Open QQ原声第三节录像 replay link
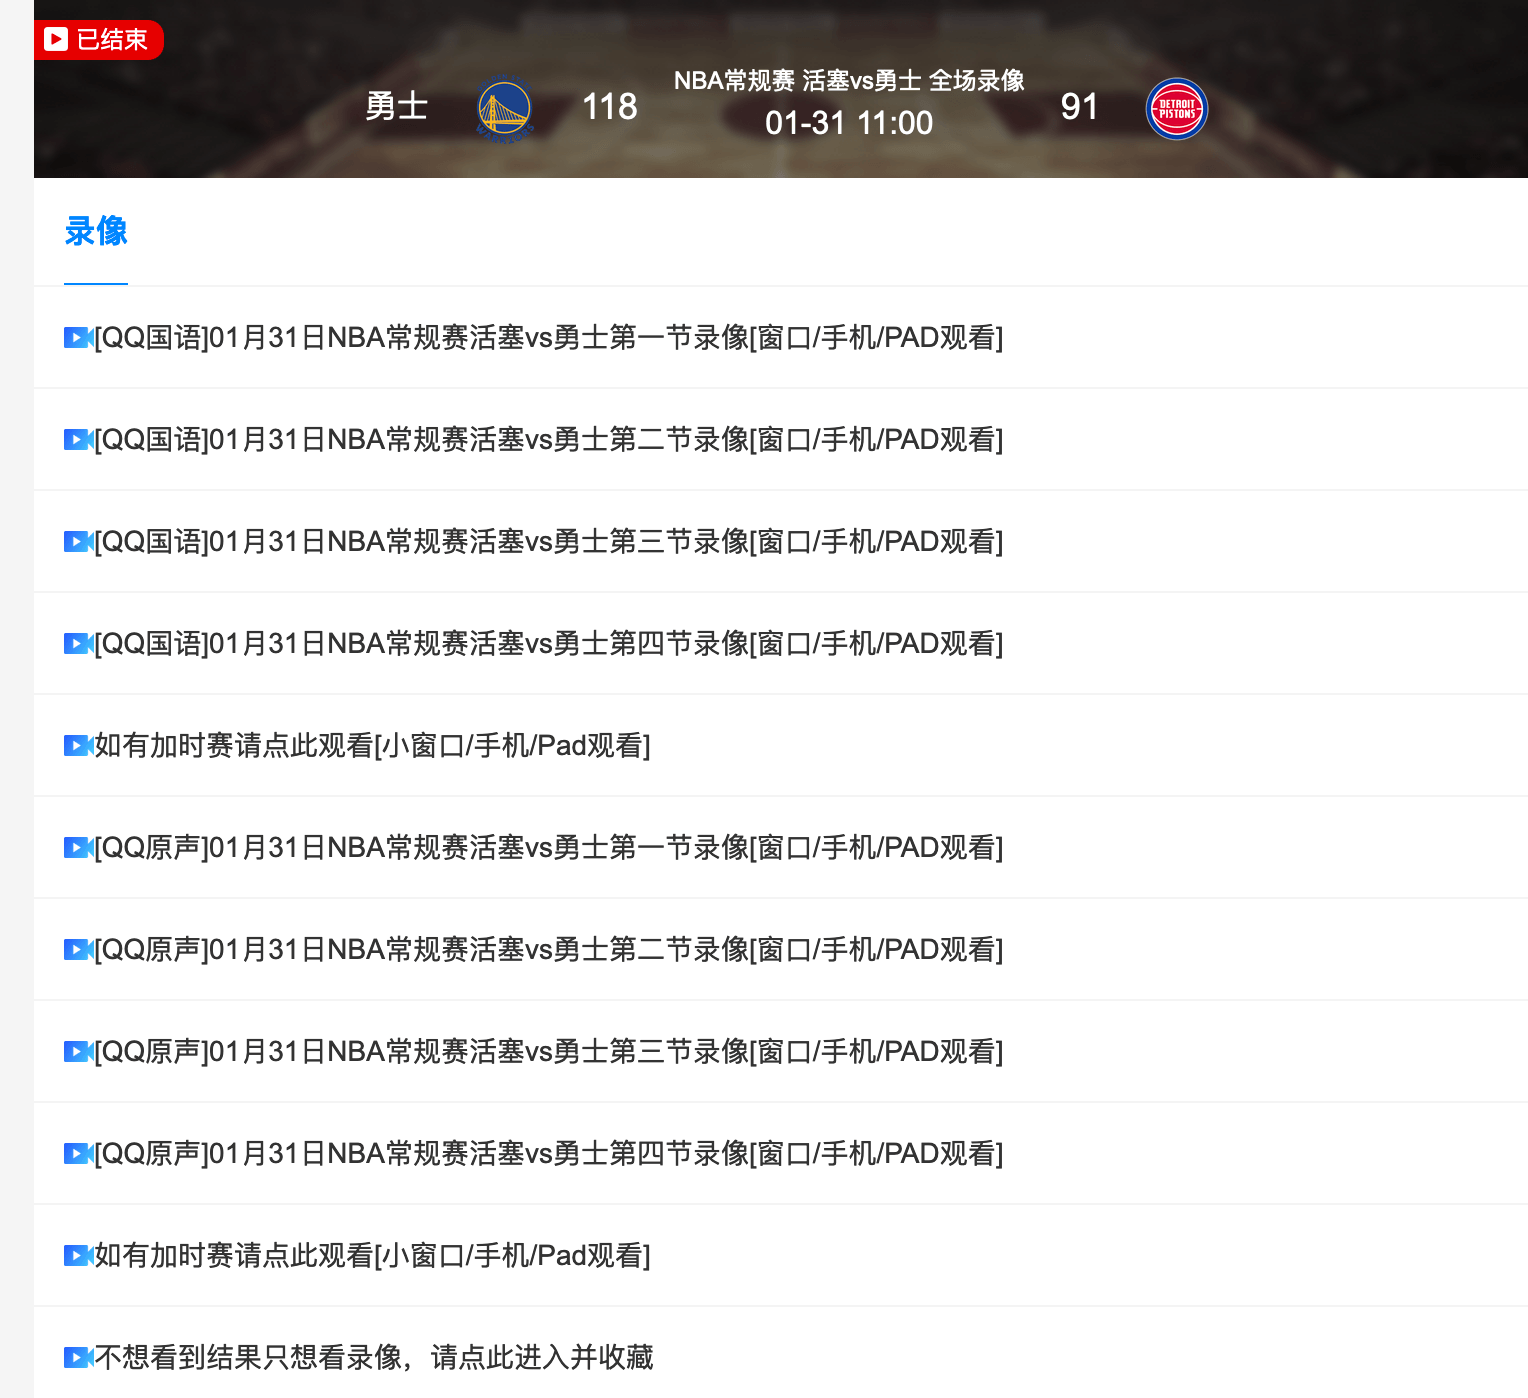The height and width of the screenshot is (1398, 1528). pyautogui.click(x=548, y=1051)
